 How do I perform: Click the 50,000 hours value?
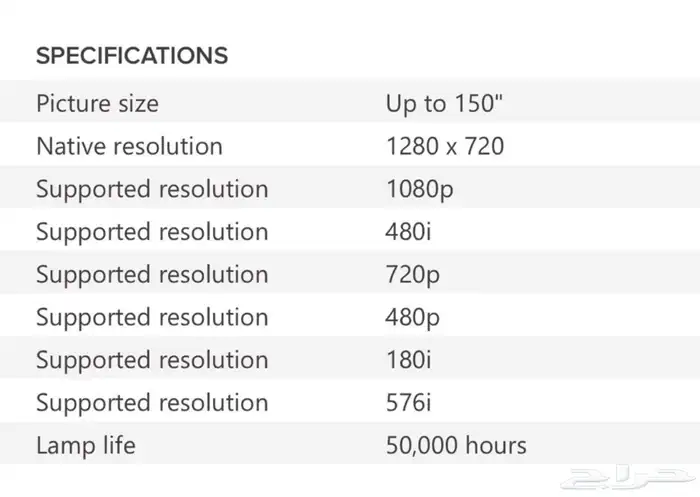[456, 446]
